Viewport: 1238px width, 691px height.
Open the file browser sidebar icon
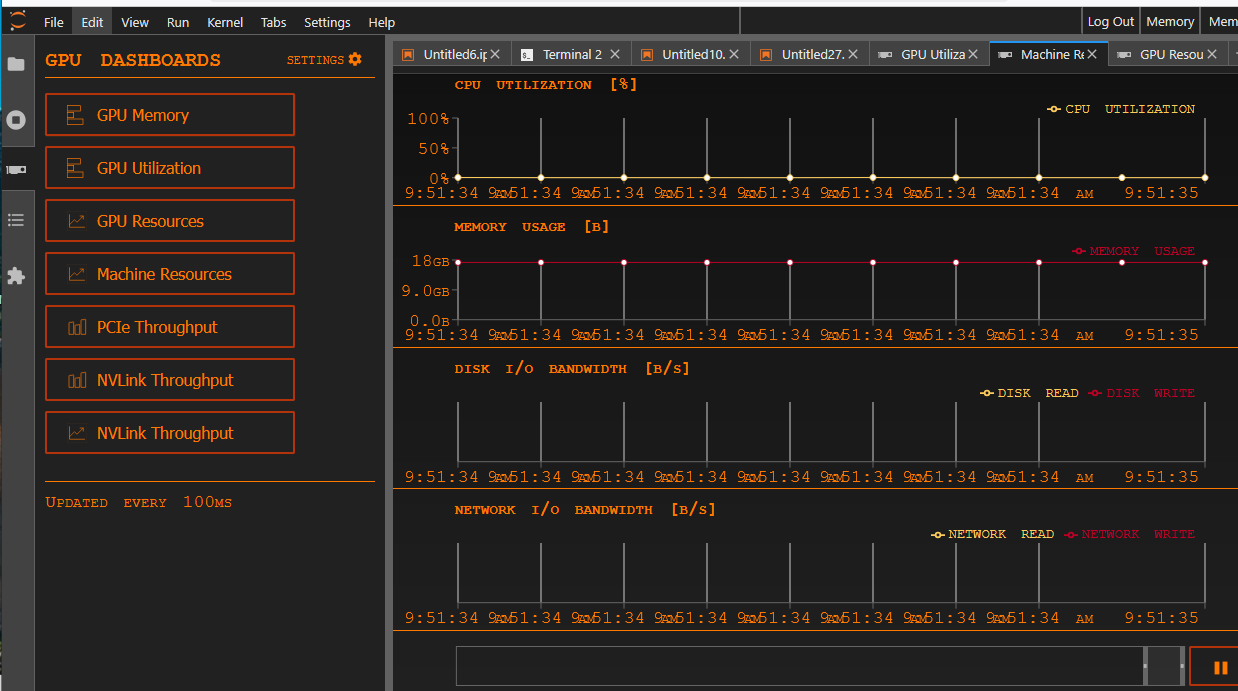[16, 64]
